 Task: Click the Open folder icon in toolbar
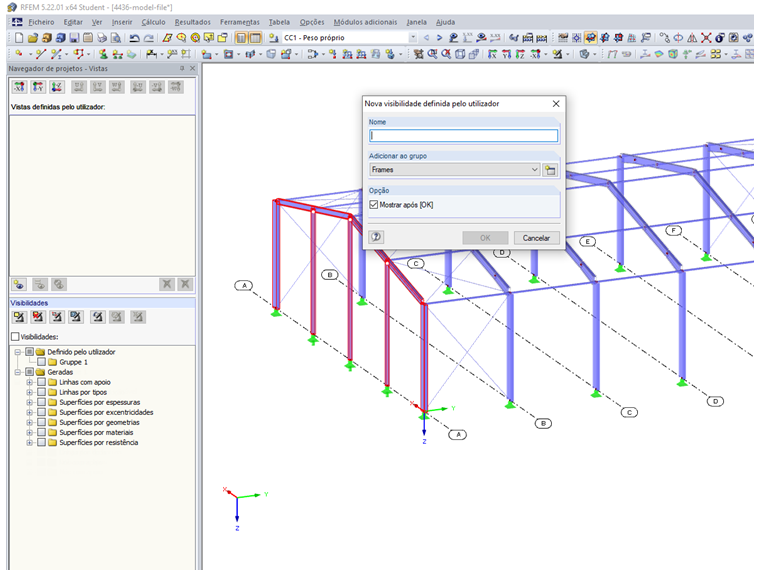point(32,38)
